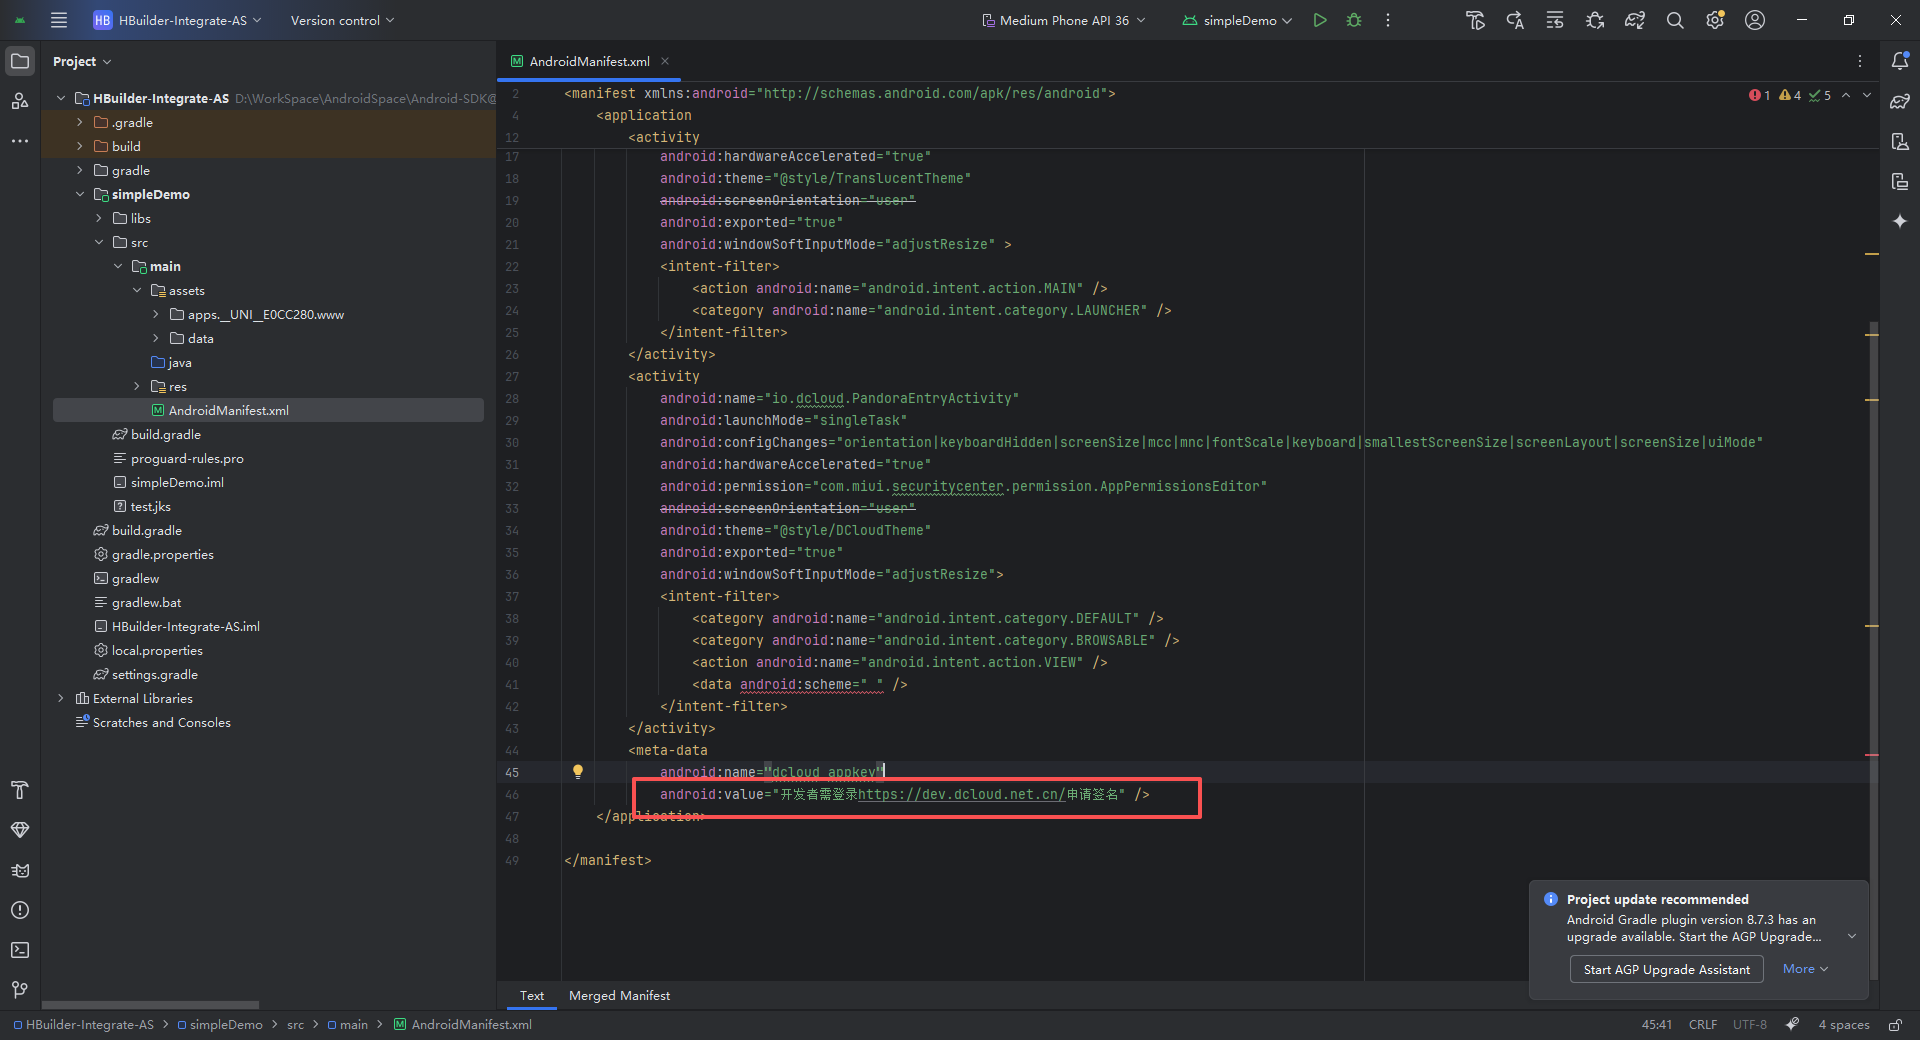Open the Version control dropdown

pyautogui.click(x=342, y=20)
